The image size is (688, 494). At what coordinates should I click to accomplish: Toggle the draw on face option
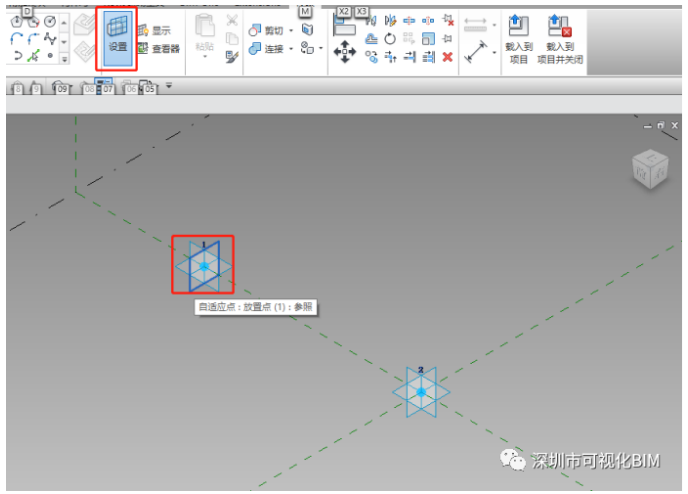[x=84, y=24]
